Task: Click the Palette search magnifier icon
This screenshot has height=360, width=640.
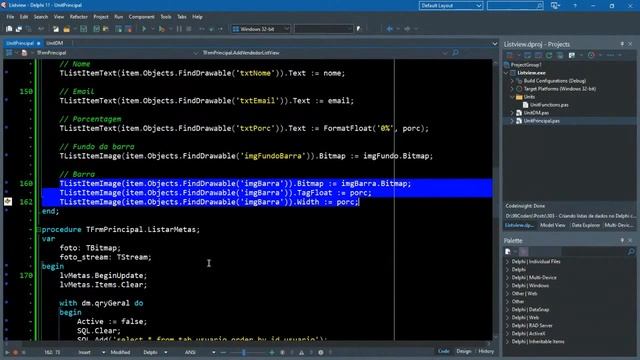Action: (x=631, y=251)
